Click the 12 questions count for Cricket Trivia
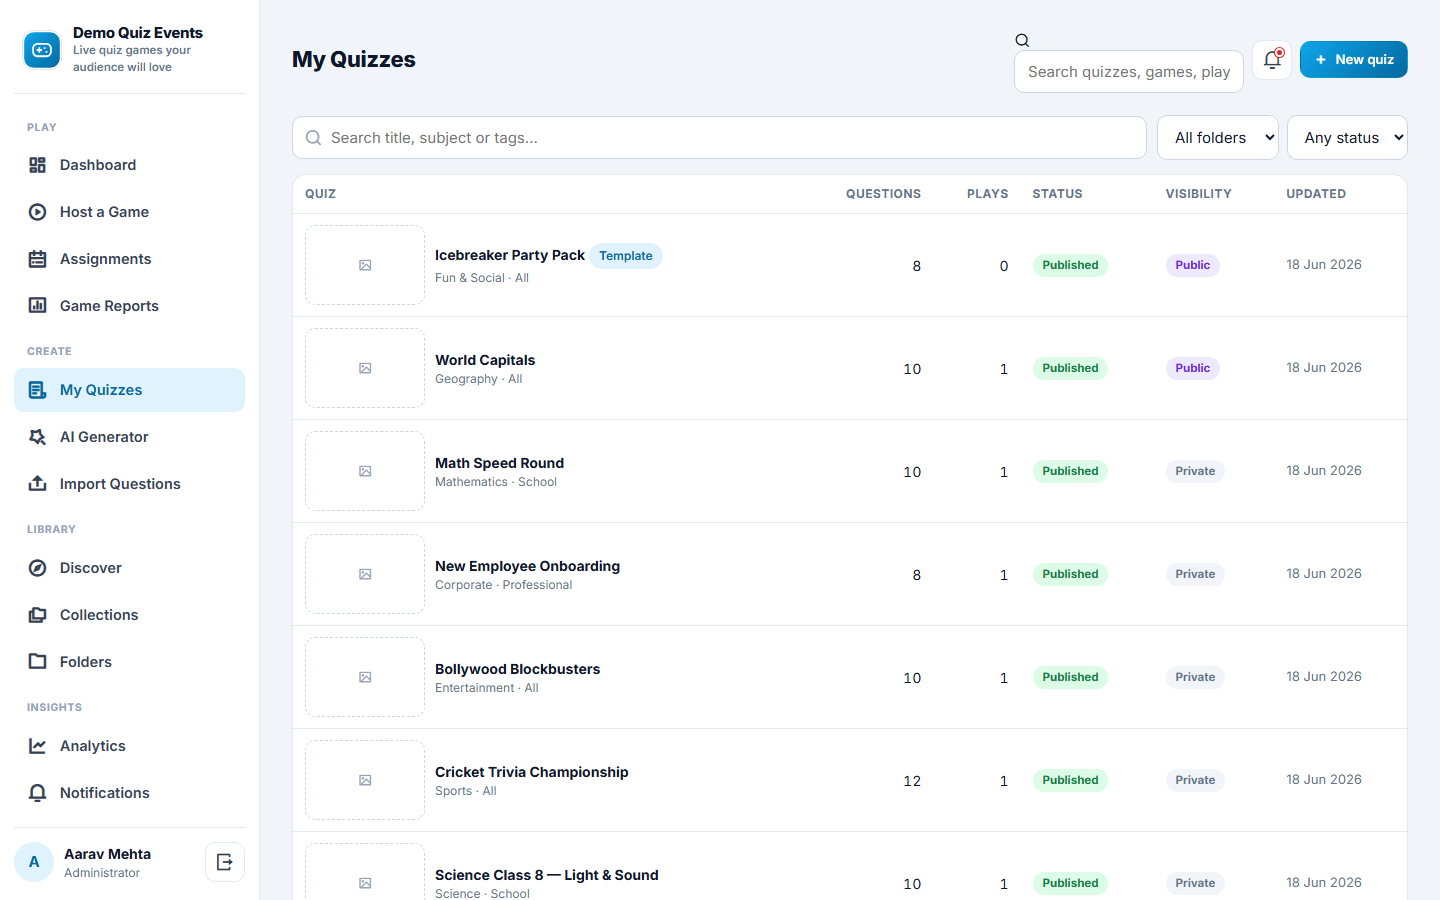This screenshot has height=900, width=1440. (x=912, y=781)
